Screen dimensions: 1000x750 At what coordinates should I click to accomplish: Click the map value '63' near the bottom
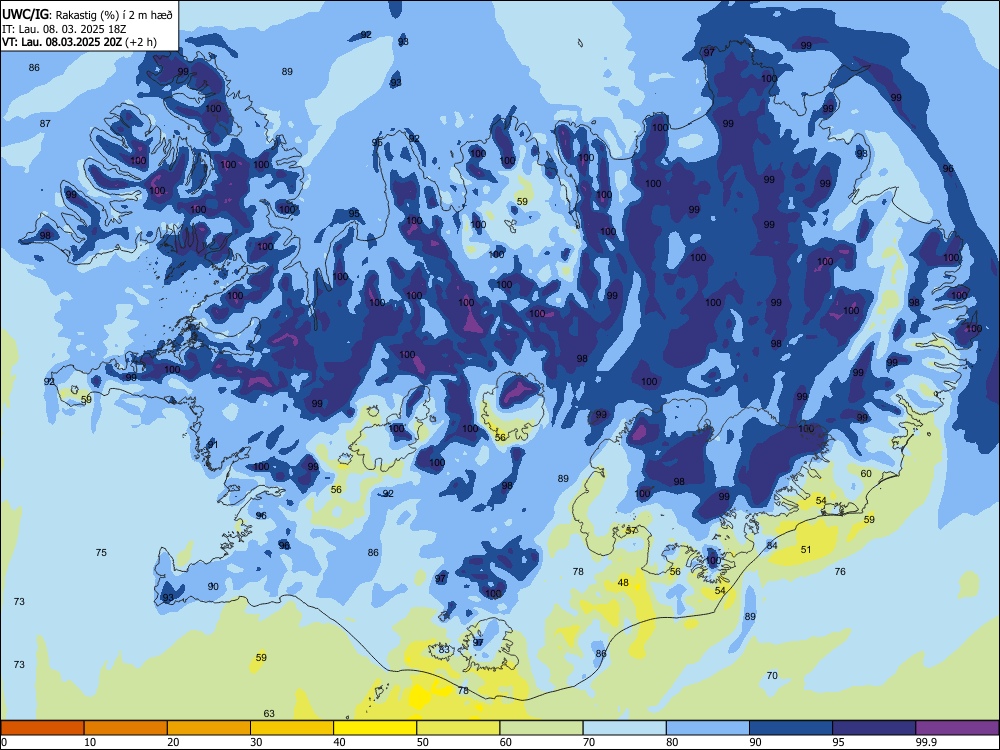[x=269, y=714]
